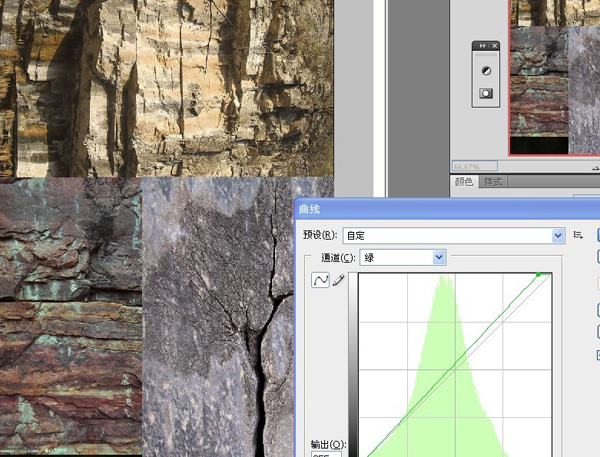Select the green curve control point
The height and width of the screenshot is (457, 600).
tap(538, 274)
